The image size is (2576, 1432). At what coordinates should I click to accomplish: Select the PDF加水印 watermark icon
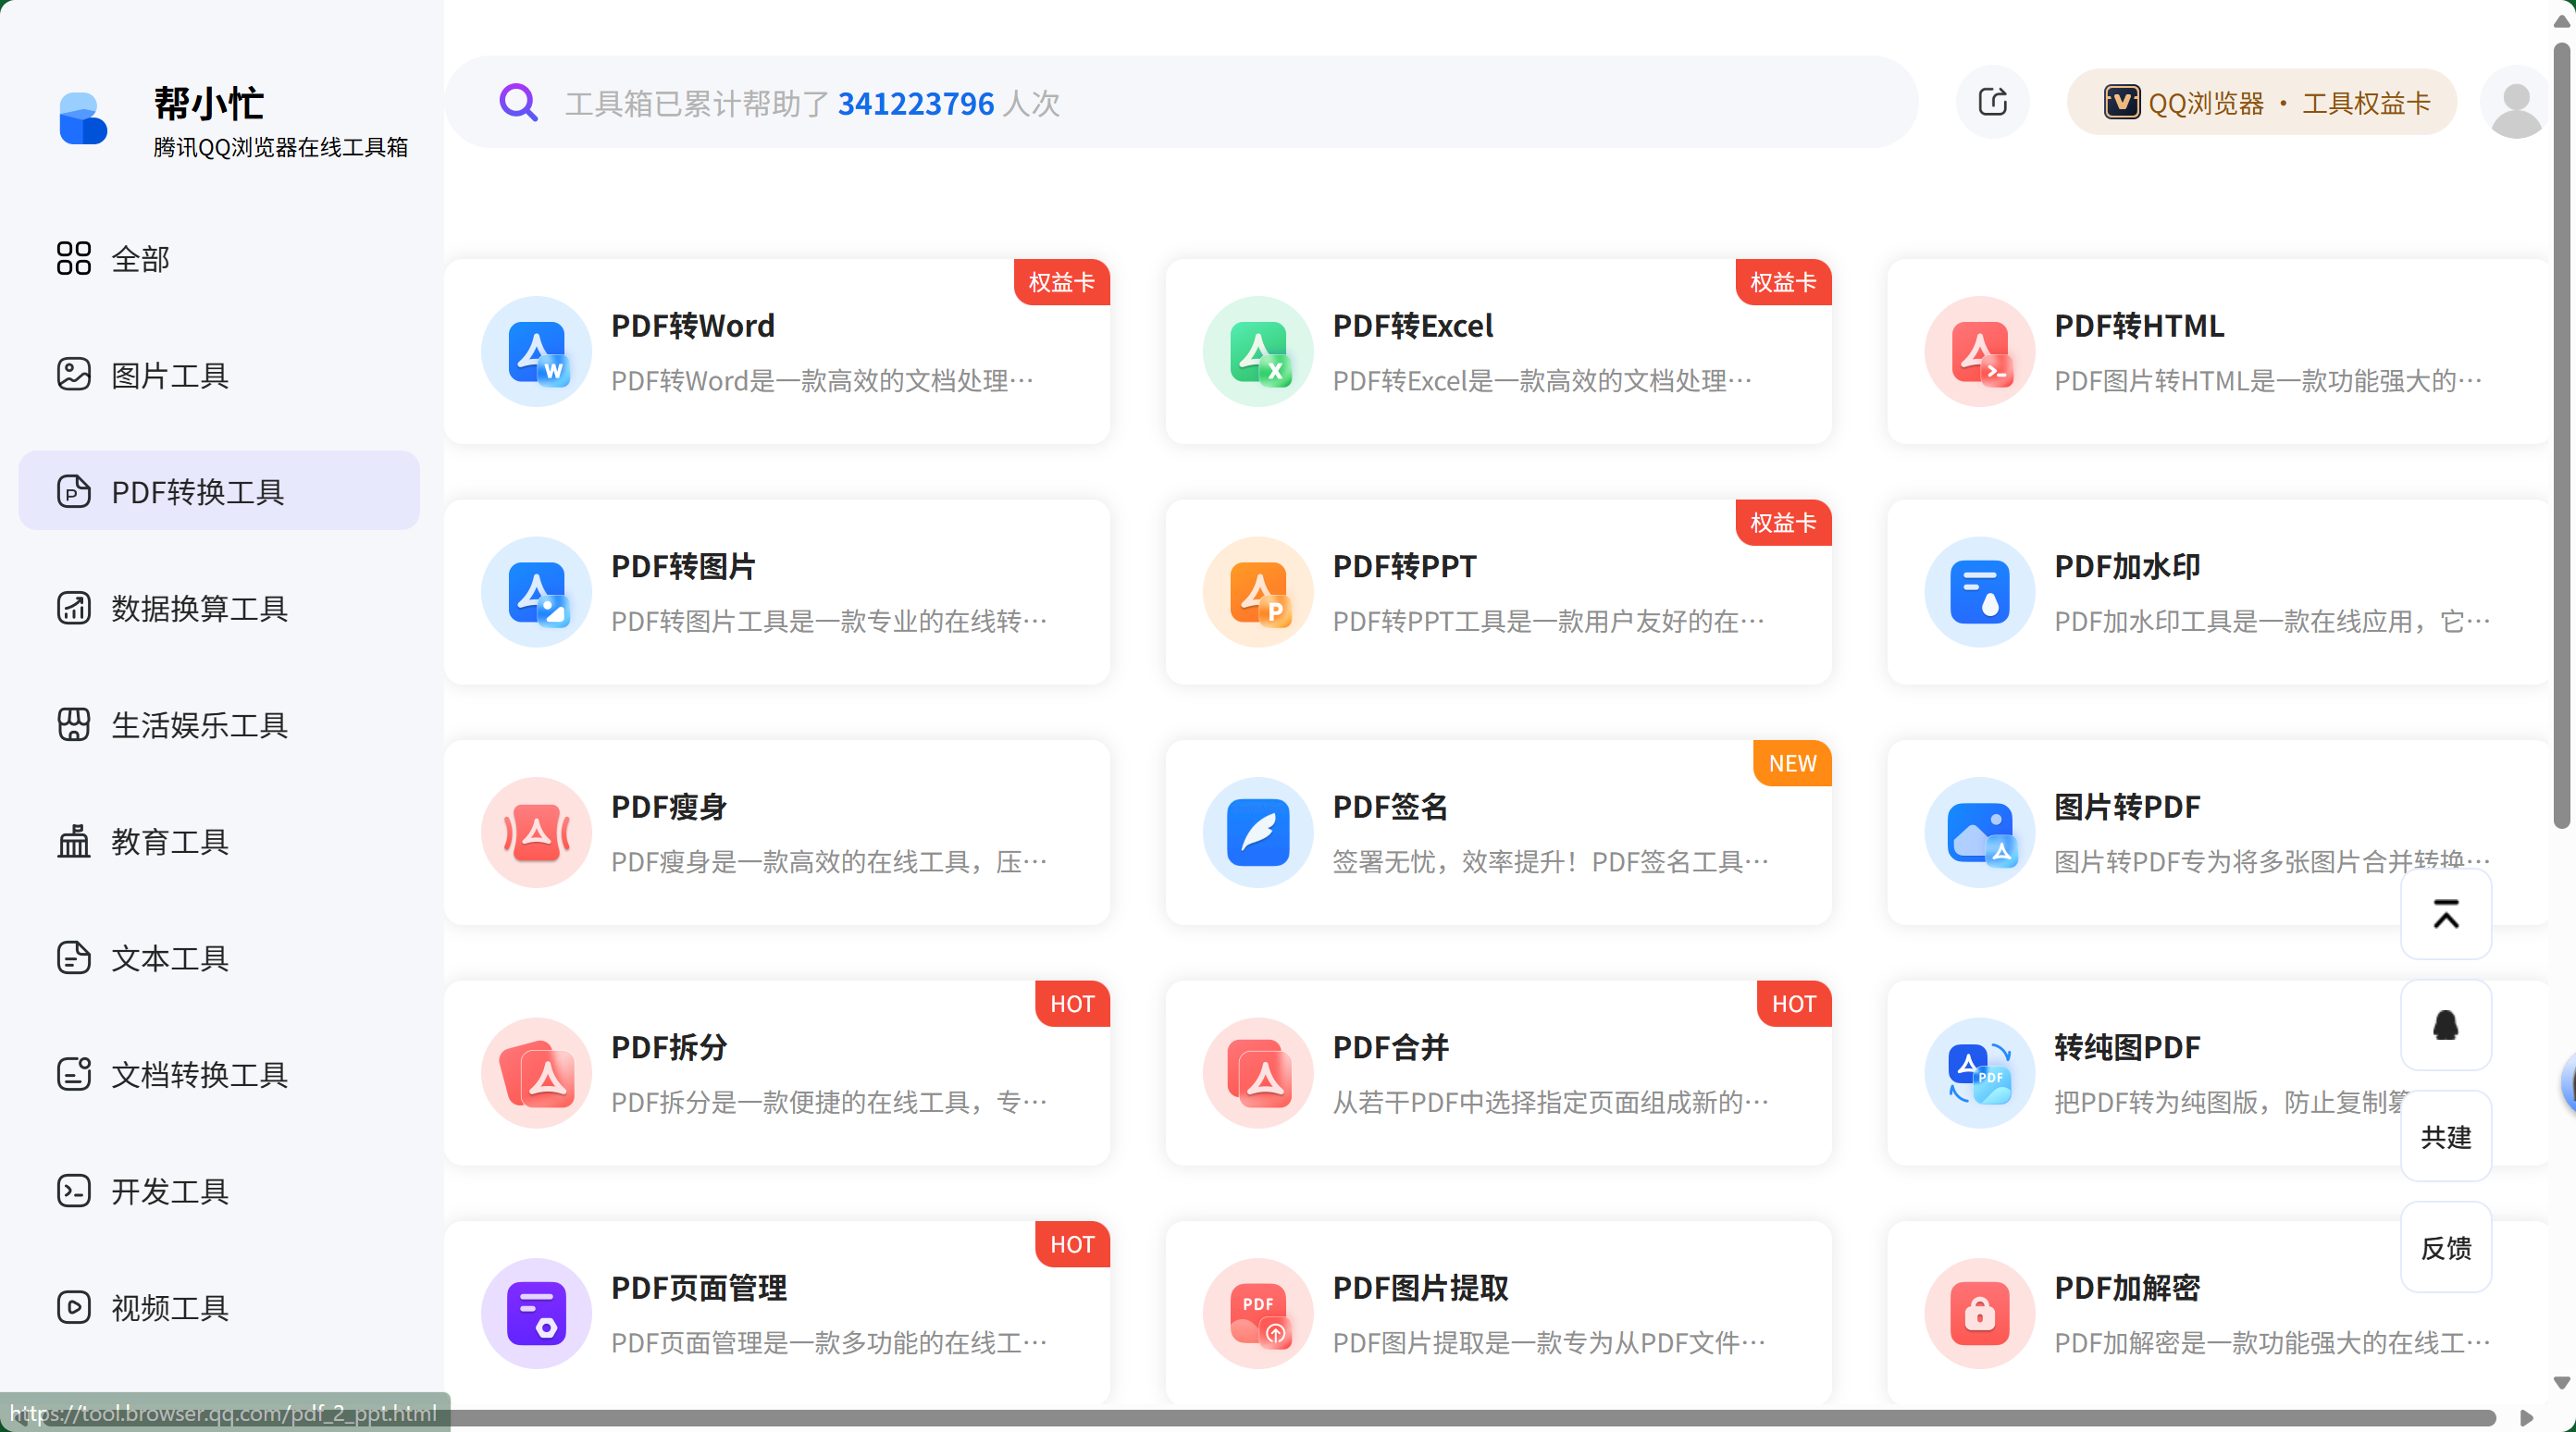point(1979,592)
